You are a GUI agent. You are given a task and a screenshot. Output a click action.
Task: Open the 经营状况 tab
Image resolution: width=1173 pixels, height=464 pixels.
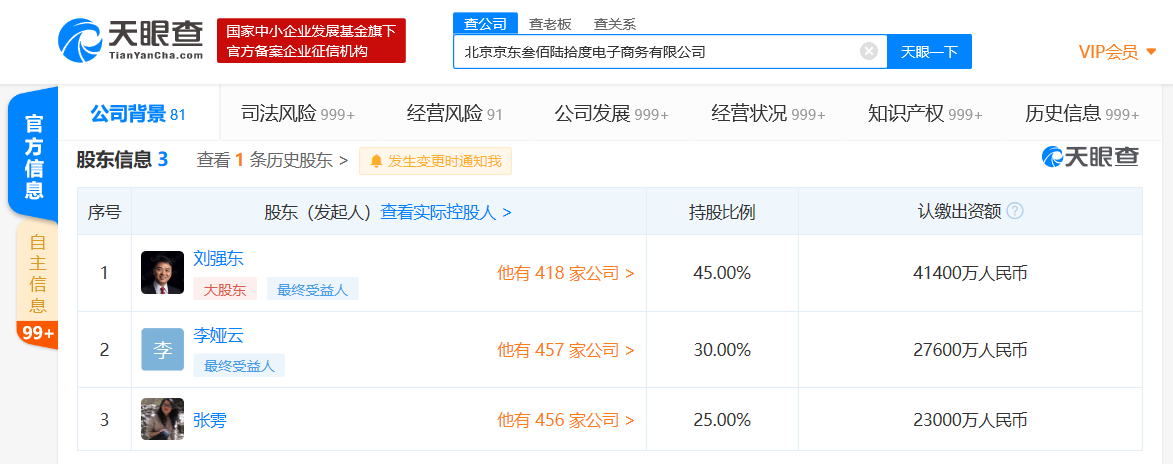coord(767,113)
